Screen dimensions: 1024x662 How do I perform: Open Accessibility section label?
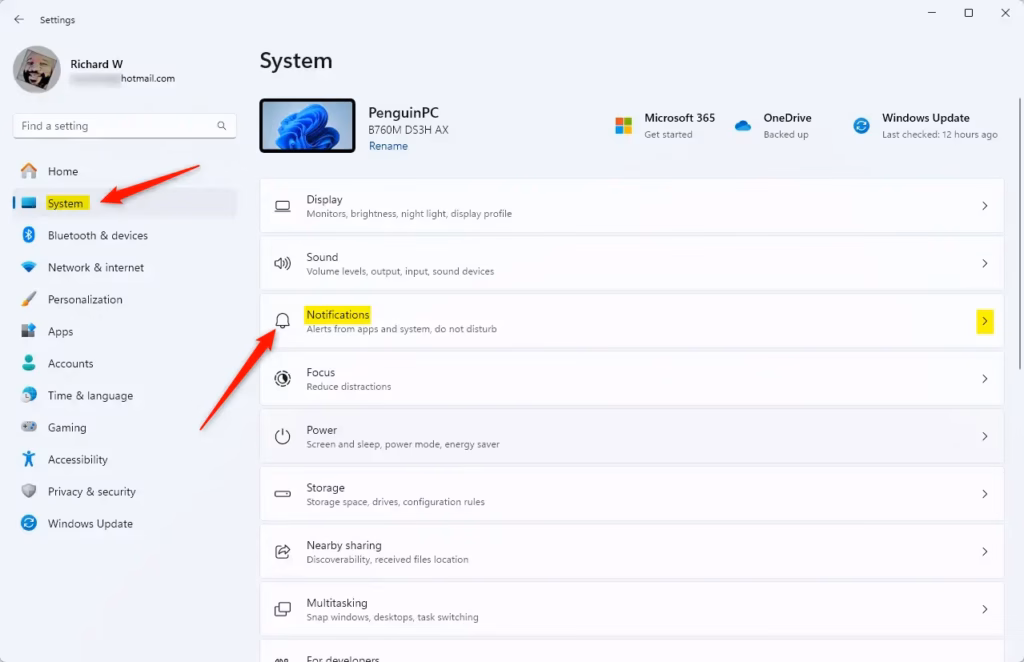(78, 460)
